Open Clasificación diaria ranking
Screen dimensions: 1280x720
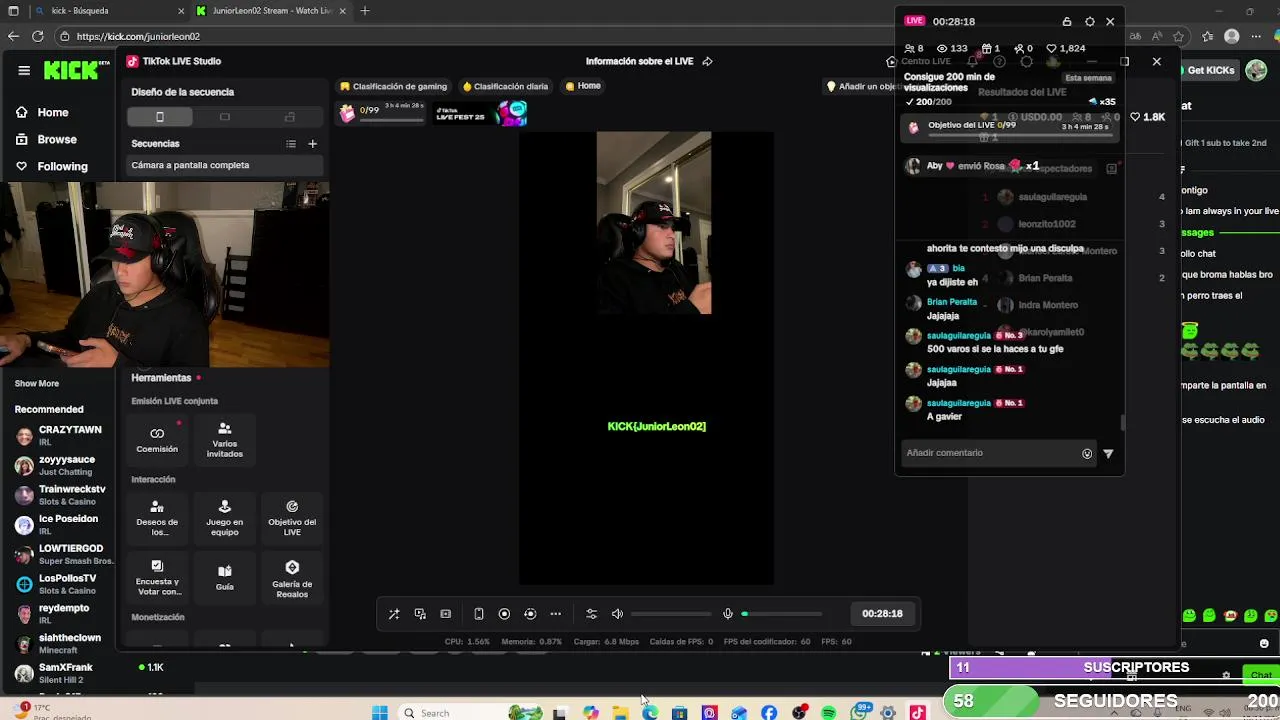pyautogui.click(x=505, y=86)
